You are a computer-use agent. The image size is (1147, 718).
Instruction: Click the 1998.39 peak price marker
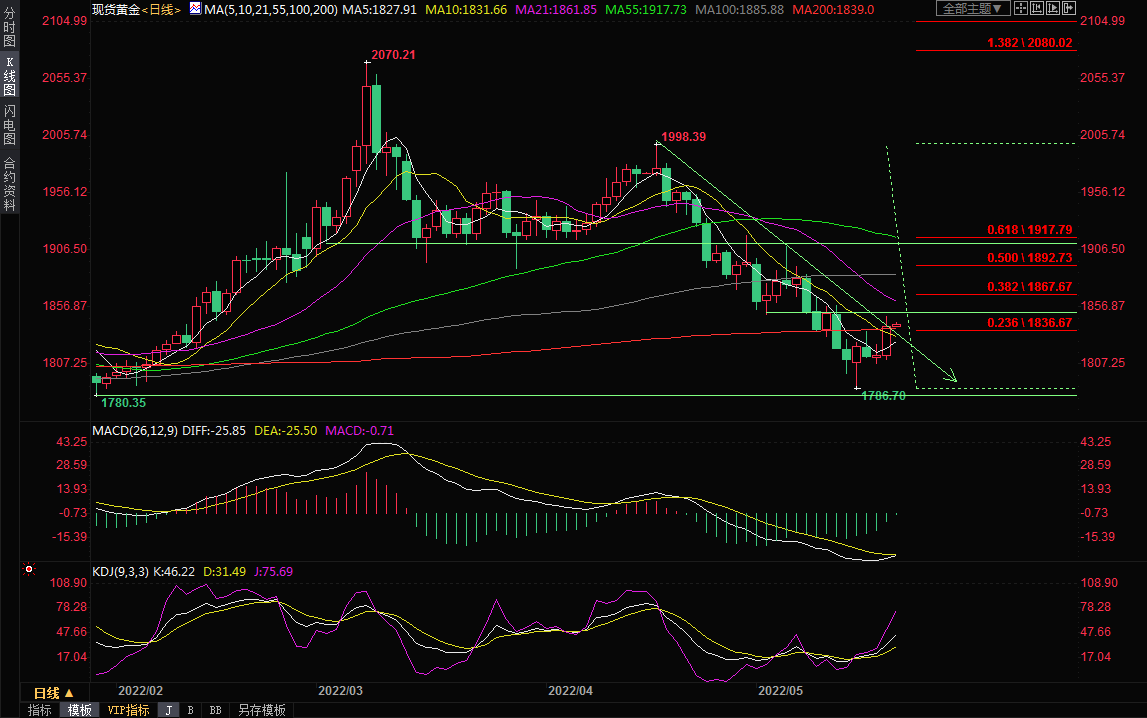[x=685, y=137]
